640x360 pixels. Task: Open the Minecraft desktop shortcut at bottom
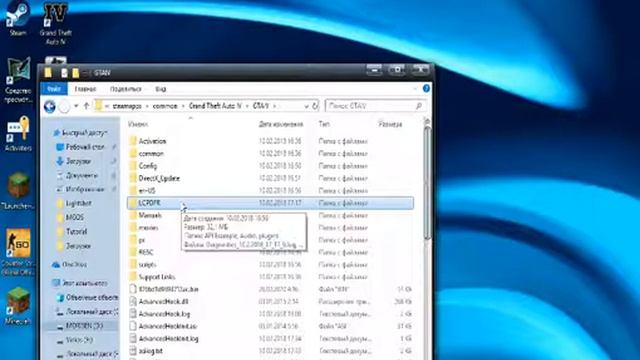tap(18, 306)
